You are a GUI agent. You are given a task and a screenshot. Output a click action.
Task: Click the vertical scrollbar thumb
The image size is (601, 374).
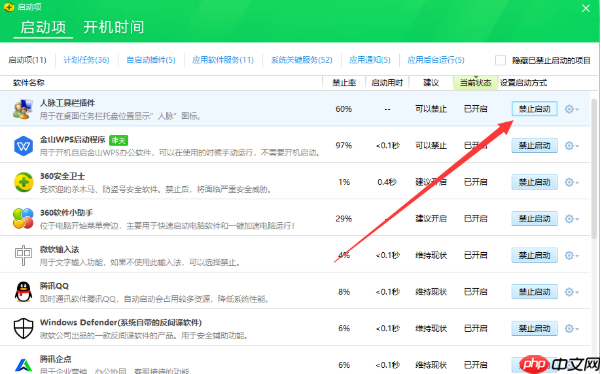click(594, 169)
